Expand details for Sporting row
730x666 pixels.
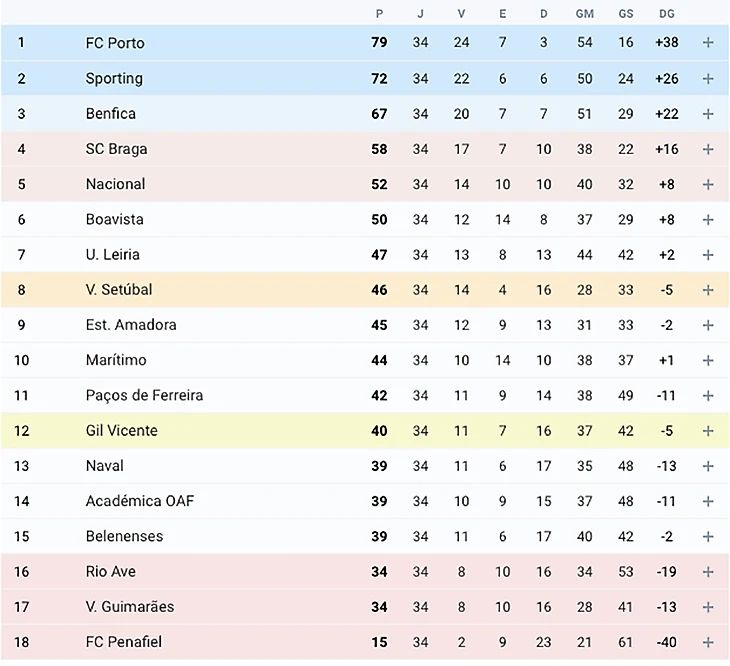click(x=708, y=79)
